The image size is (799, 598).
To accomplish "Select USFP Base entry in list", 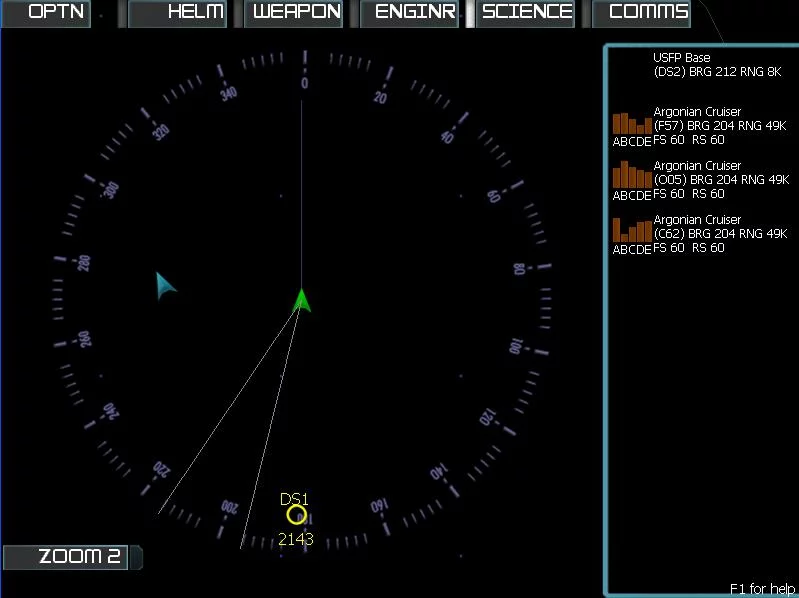I will (681, 58).
